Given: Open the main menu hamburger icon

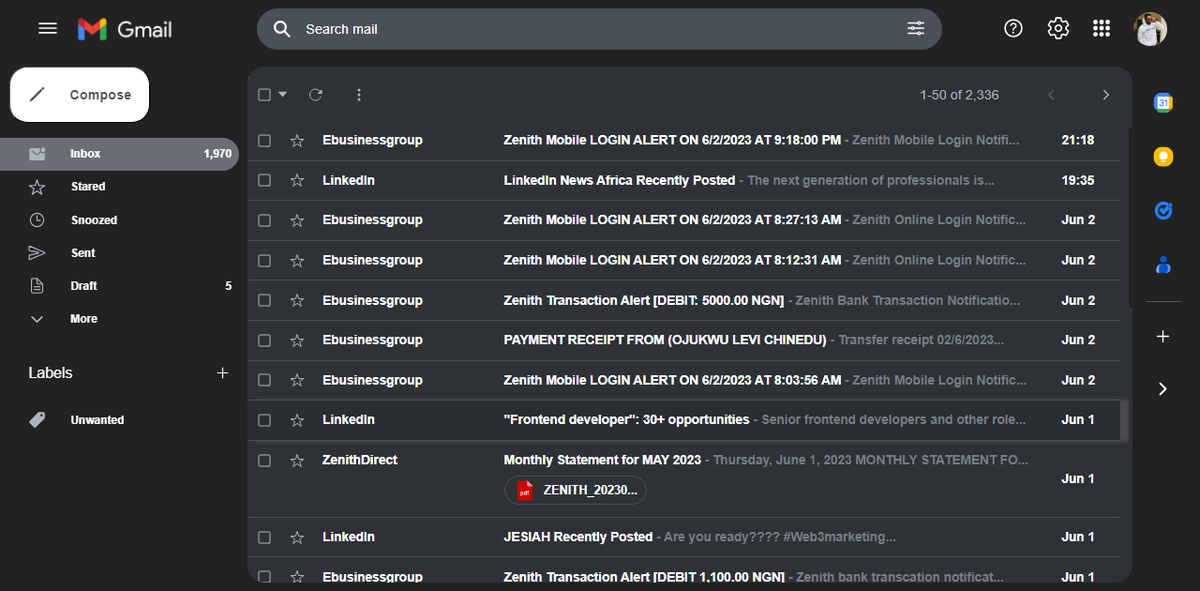Looking at the screenshot, I should click(x=47, y=29).
